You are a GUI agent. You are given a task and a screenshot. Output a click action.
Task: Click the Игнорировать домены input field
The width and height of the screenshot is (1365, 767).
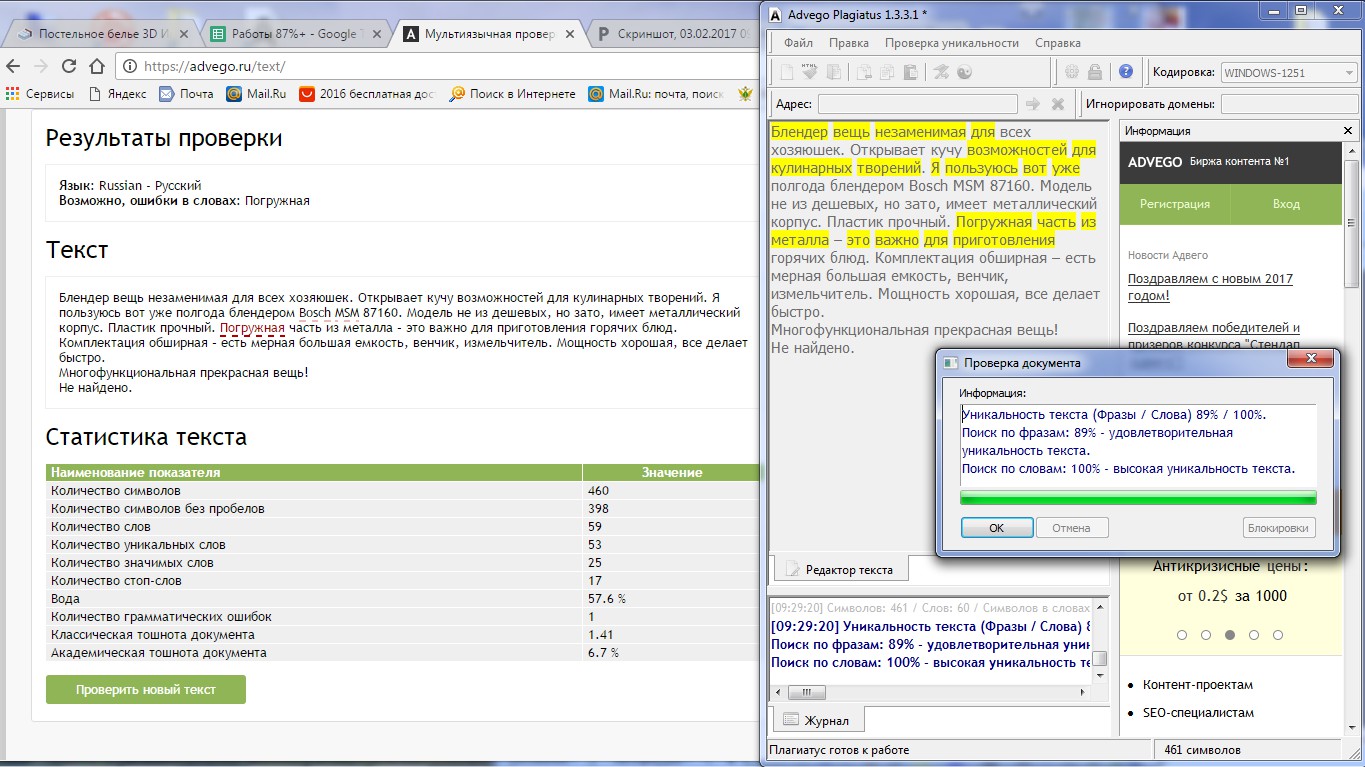coord(1290,104)
